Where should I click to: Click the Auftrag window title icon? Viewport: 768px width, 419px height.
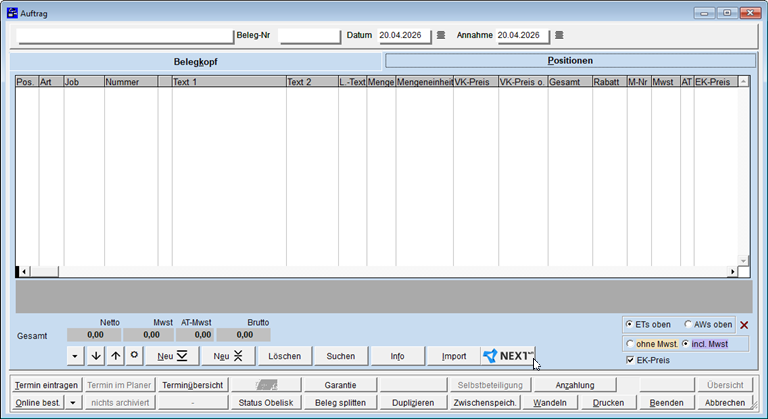click(12, 13)
